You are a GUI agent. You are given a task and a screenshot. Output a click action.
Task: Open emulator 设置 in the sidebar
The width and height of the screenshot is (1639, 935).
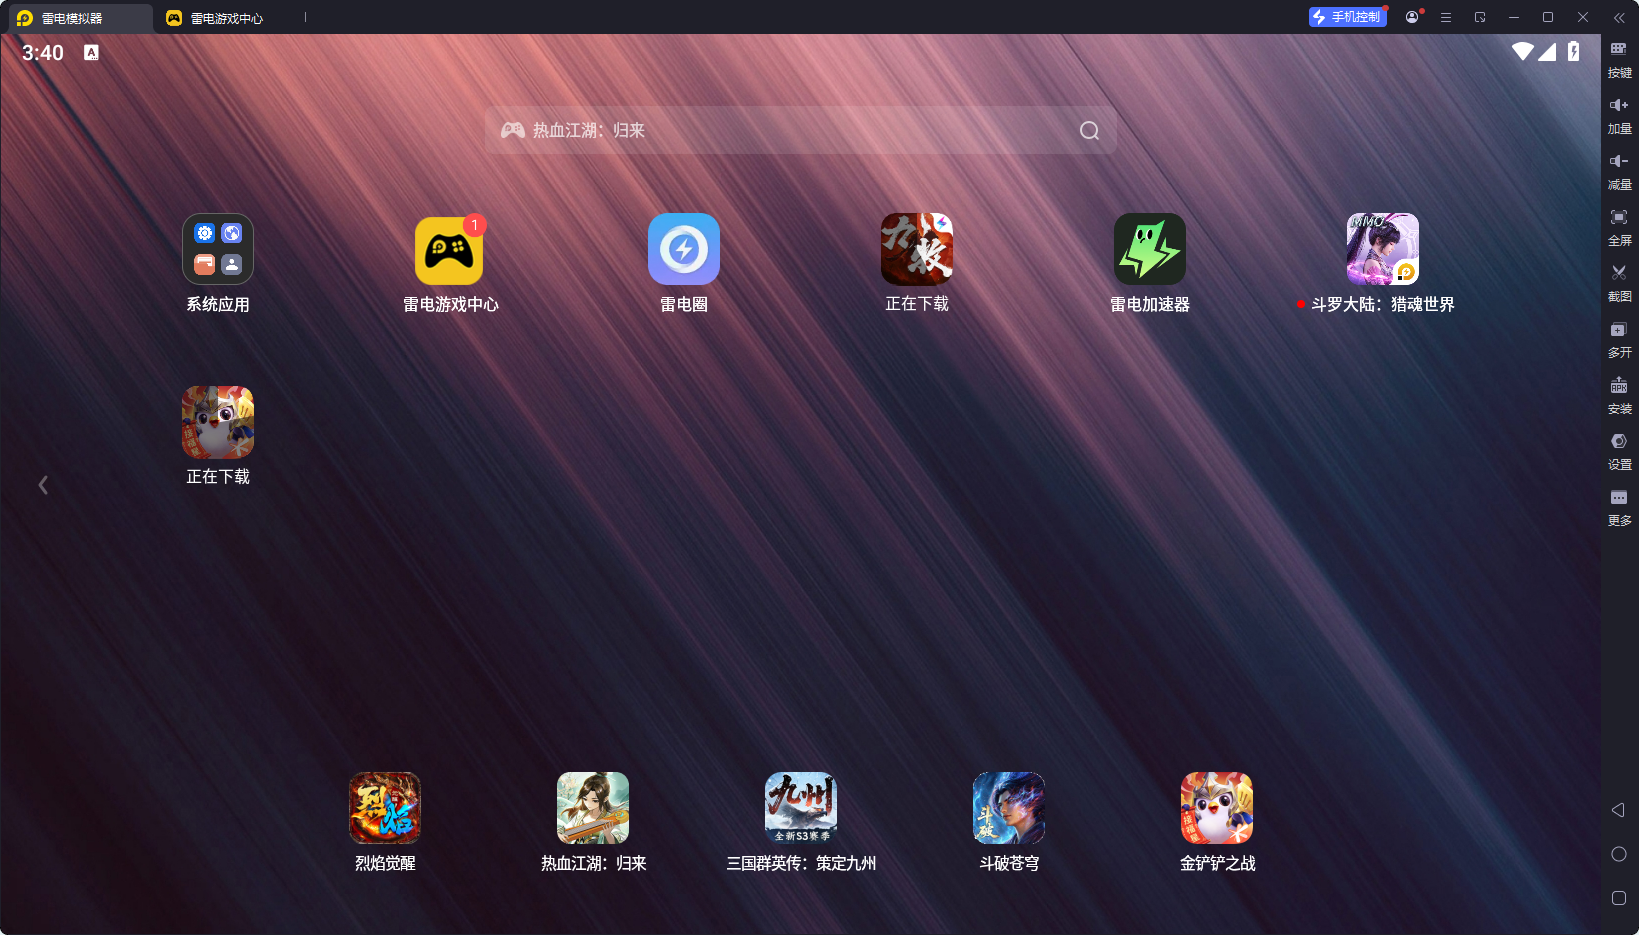tap(1619, 451)
